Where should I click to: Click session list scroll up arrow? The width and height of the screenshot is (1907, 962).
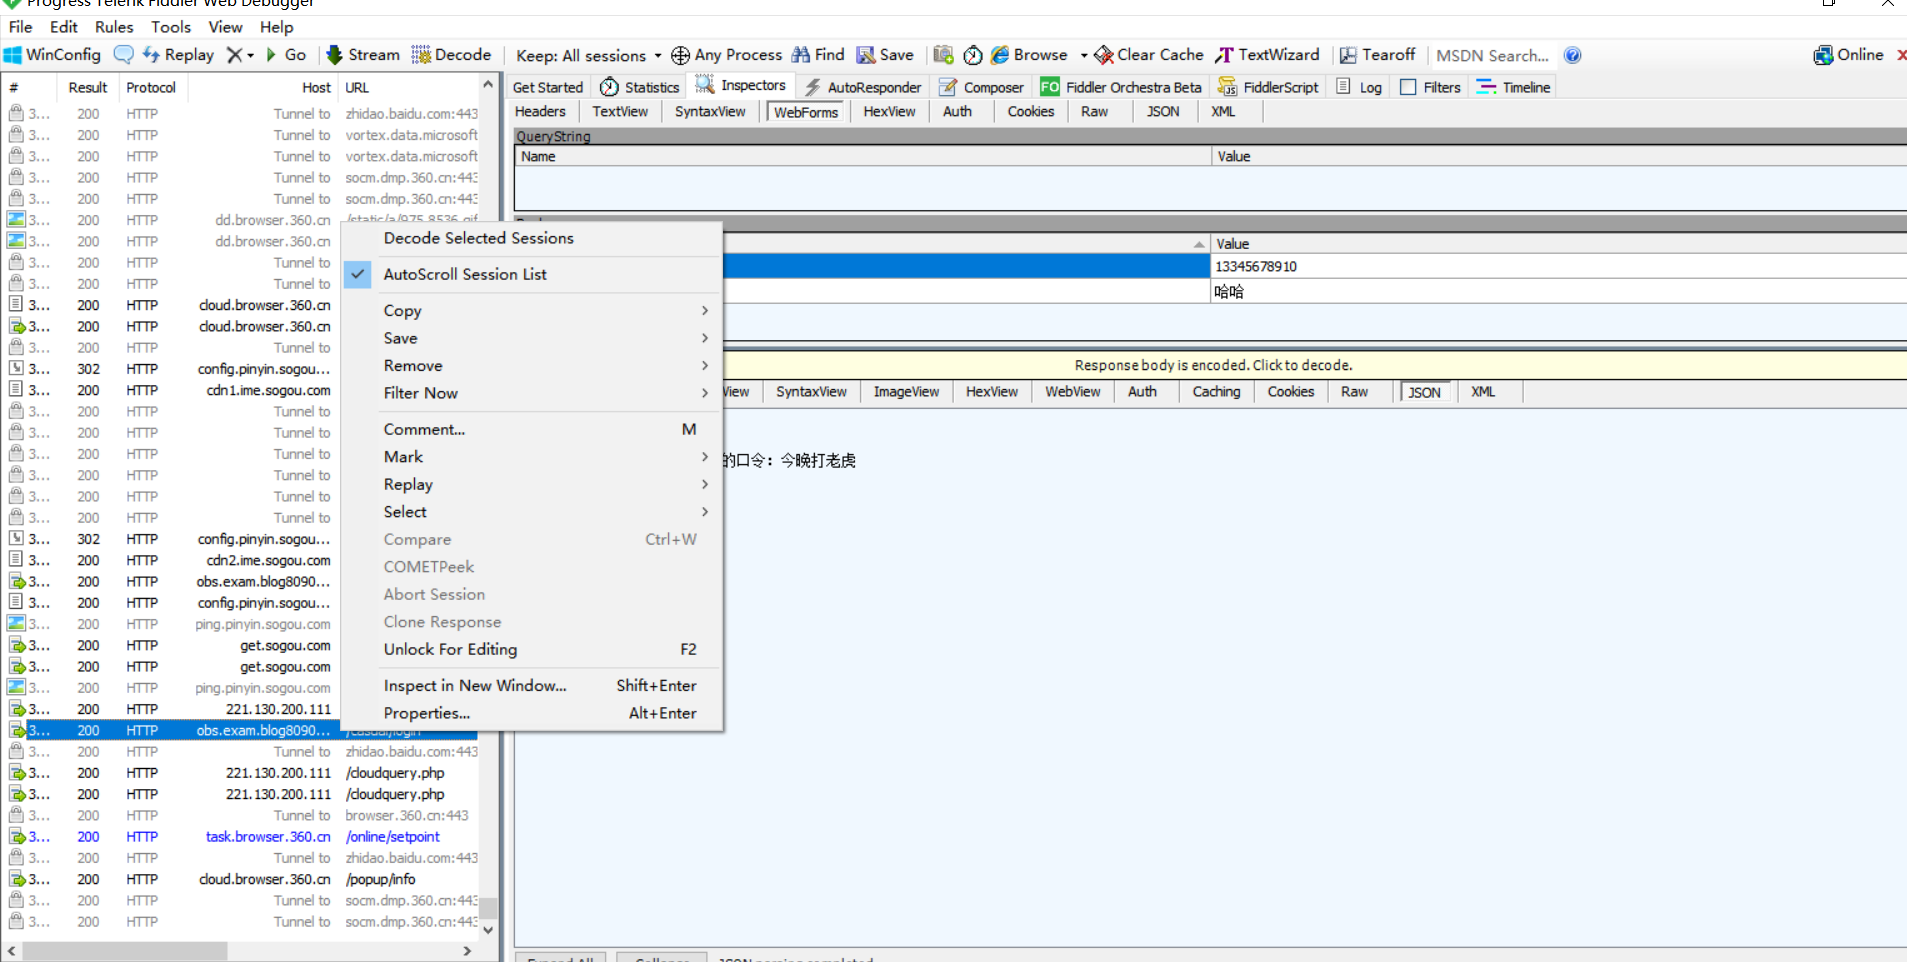[x=488, y=85]
